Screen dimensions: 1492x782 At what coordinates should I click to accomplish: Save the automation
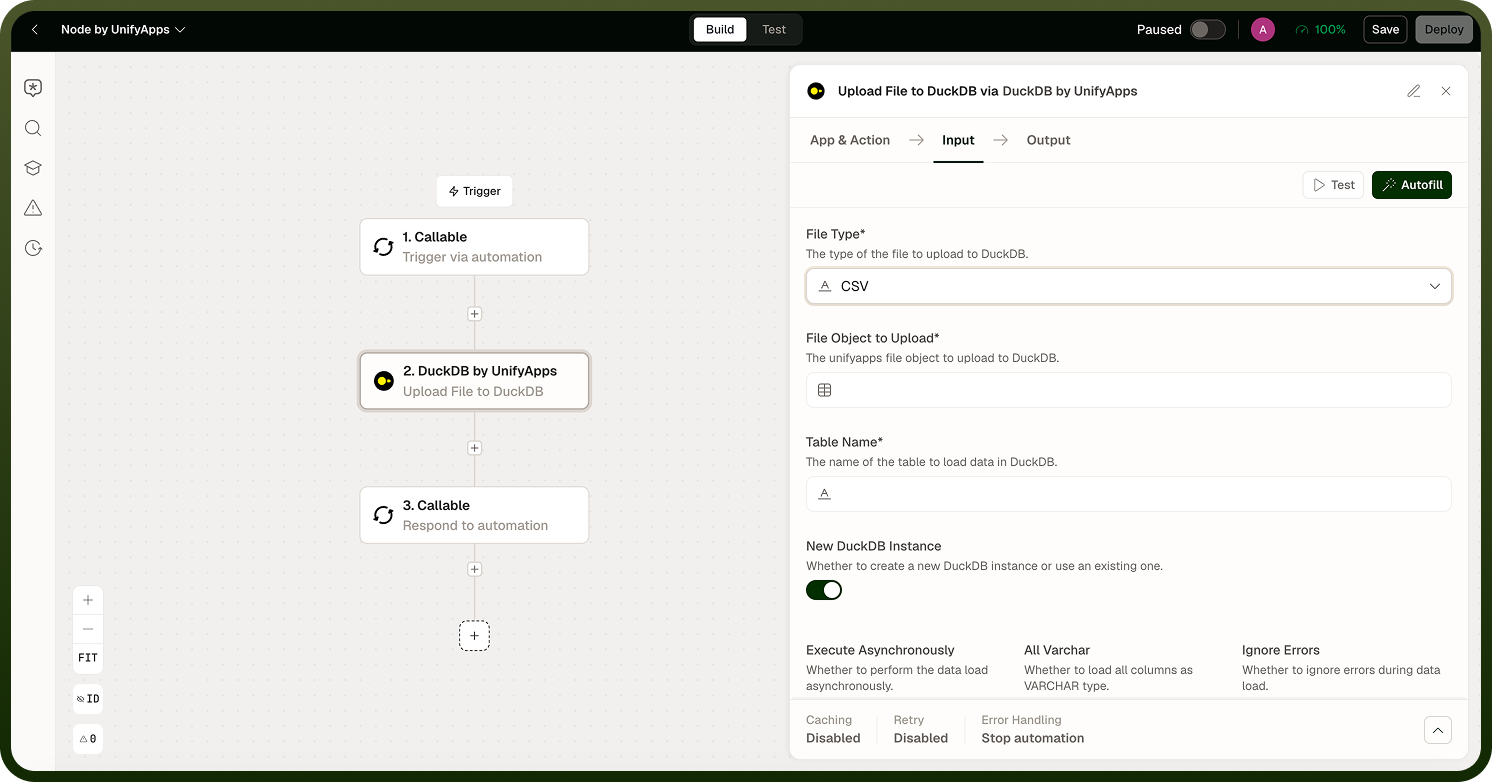1385,30
